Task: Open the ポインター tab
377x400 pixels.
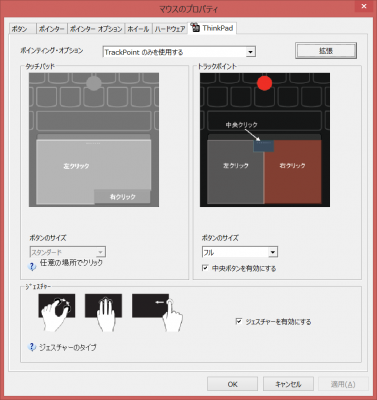Action: point(51,29)
